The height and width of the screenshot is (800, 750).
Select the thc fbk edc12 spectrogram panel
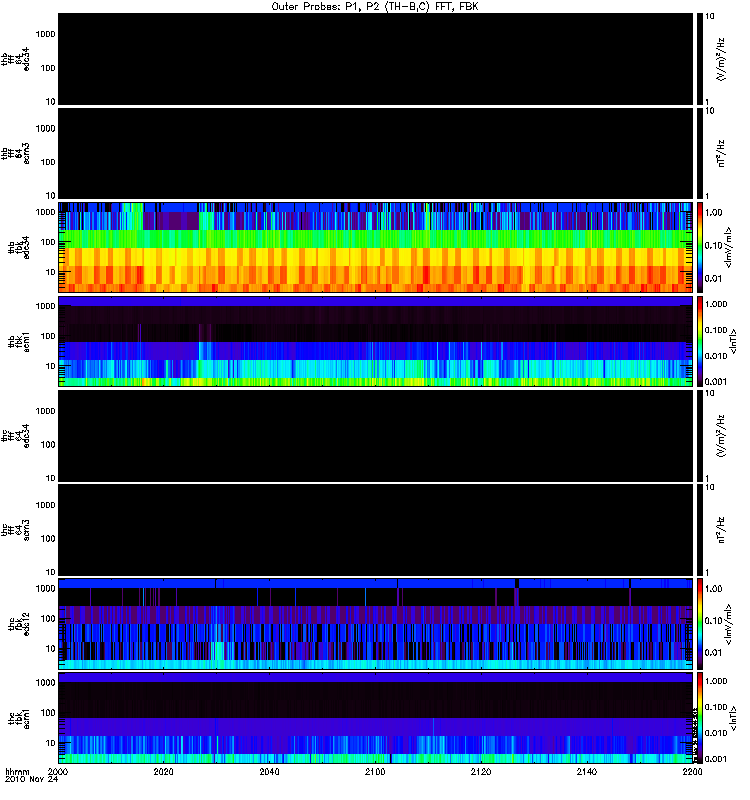tap(375, 624)
